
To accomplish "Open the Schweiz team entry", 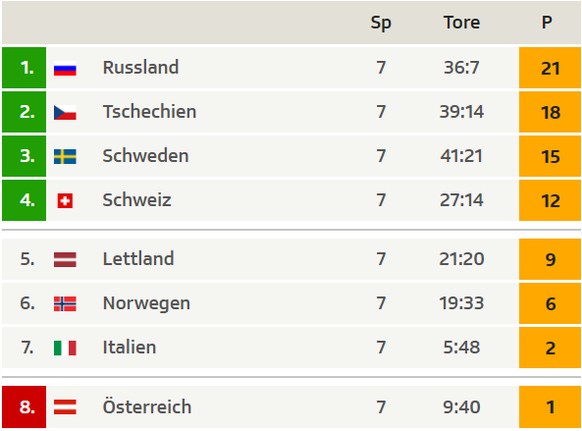I will pos(137,200).
